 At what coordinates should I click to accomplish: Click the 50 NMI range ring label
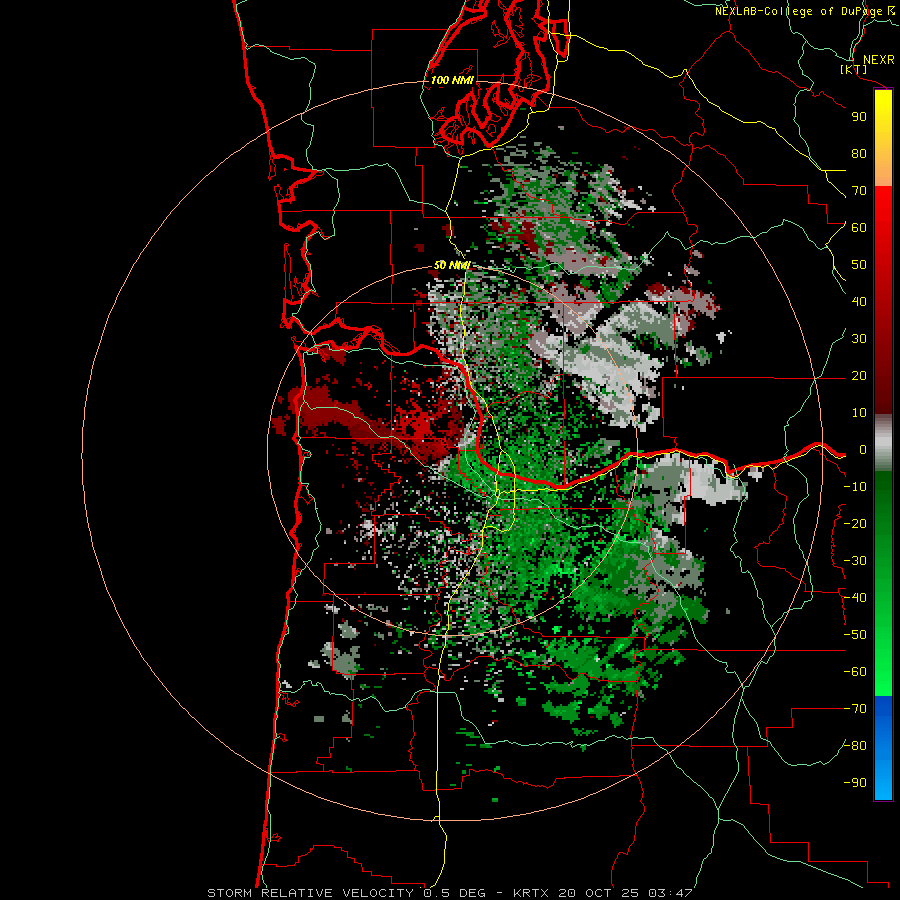(452, 265)
